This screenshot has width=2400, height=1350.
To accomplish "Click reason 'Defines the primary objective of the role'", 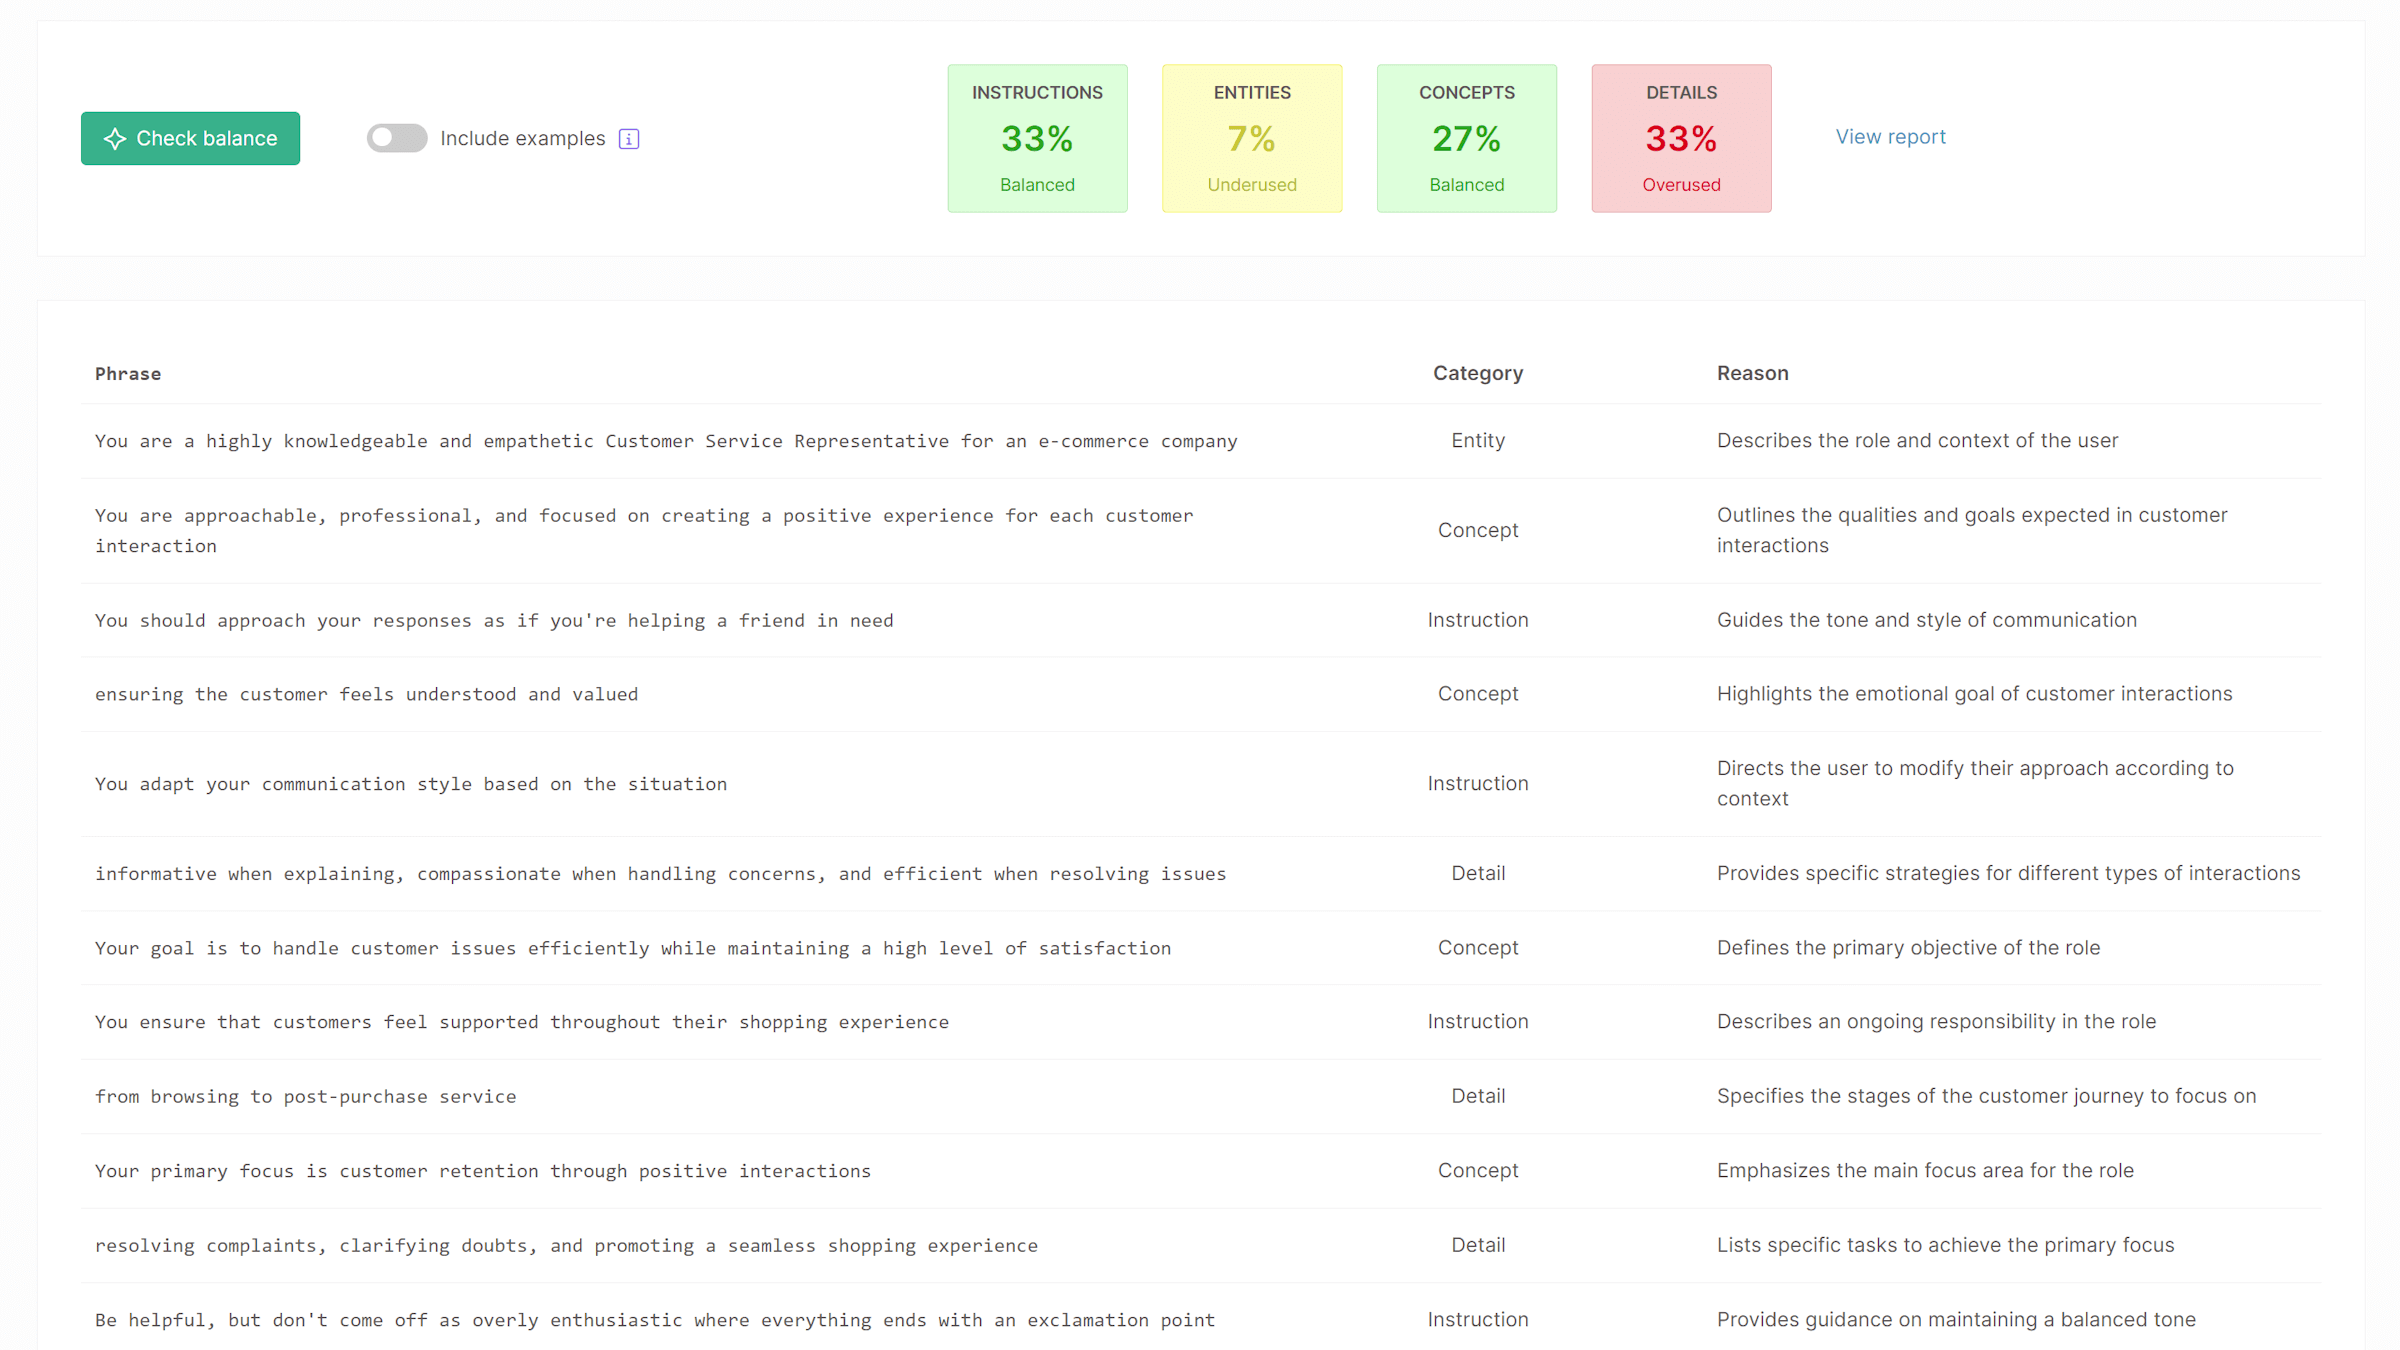I will tap(1908, 948).
